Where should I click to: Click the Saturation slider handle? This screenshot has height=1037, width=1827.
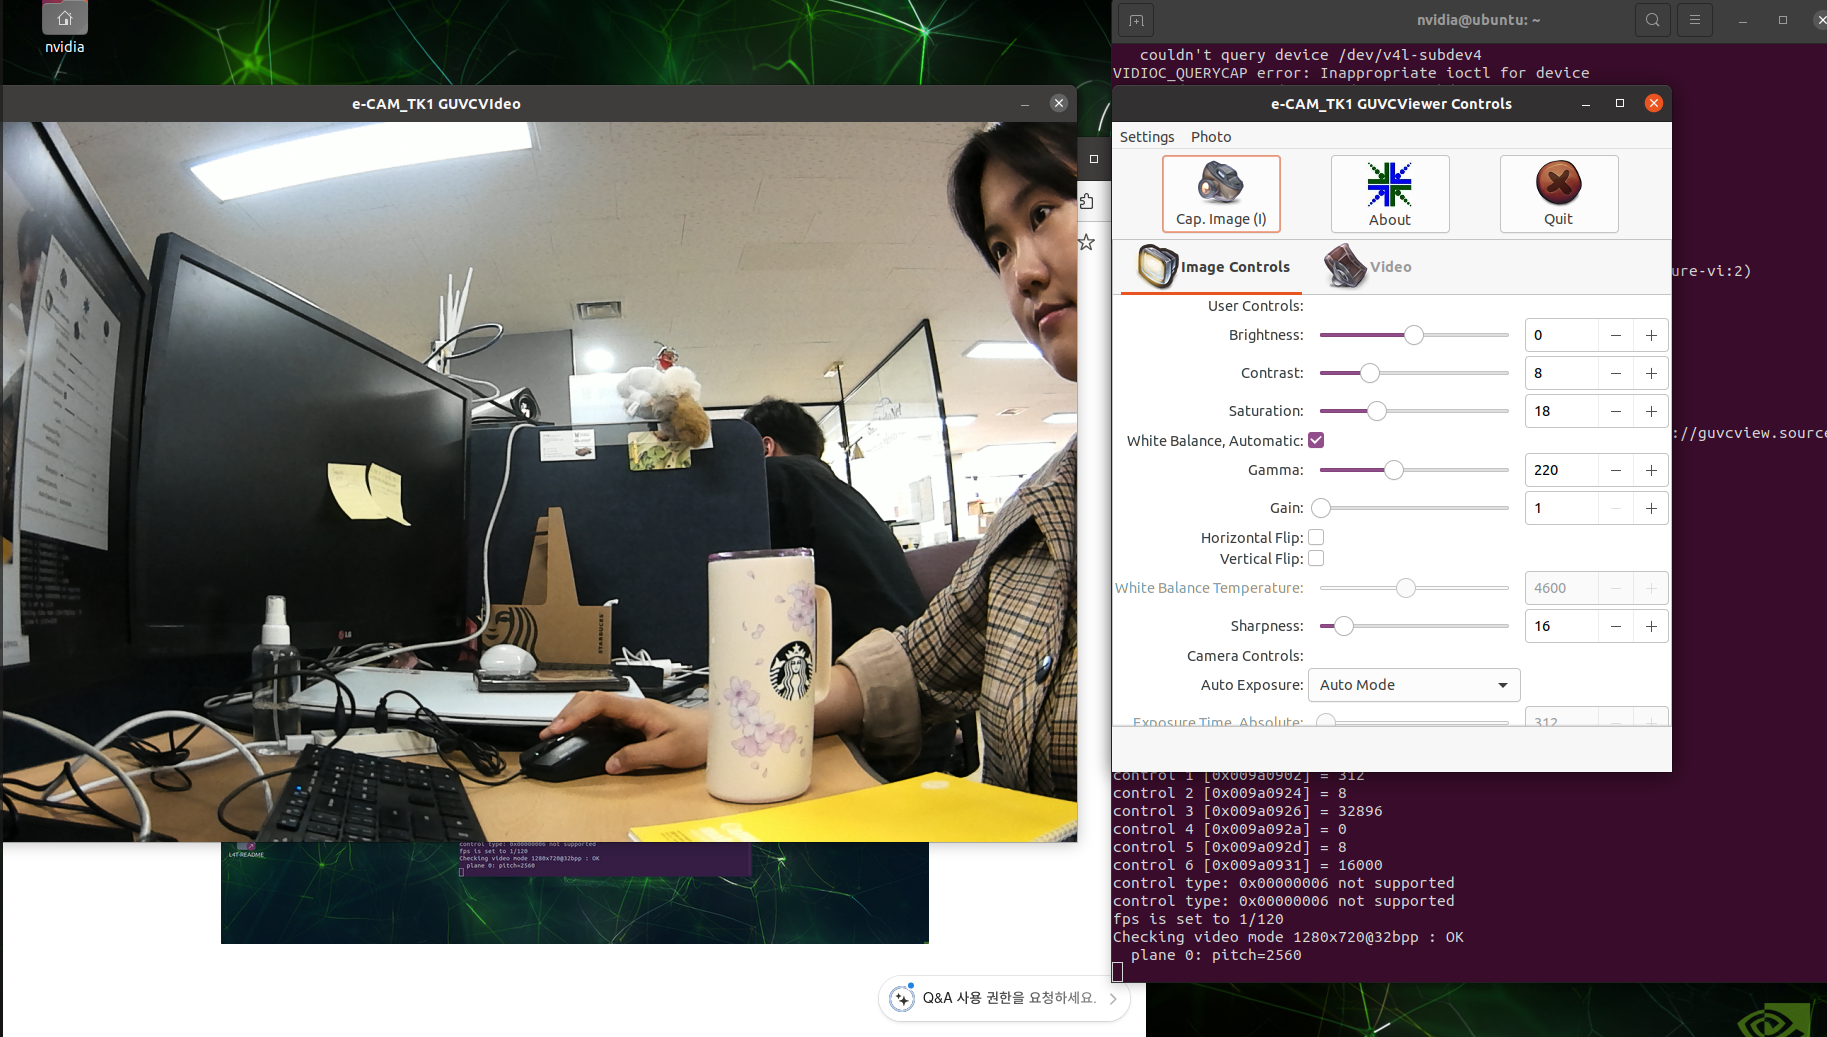pos(1377,411)
